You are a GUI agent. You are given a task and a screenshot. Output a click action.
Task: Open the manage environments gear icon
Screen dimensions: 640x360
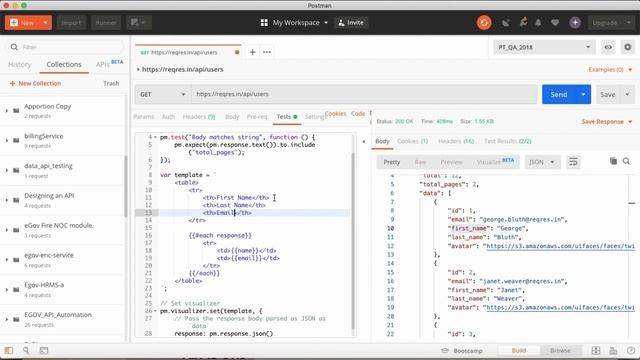(x=627, y=47)
